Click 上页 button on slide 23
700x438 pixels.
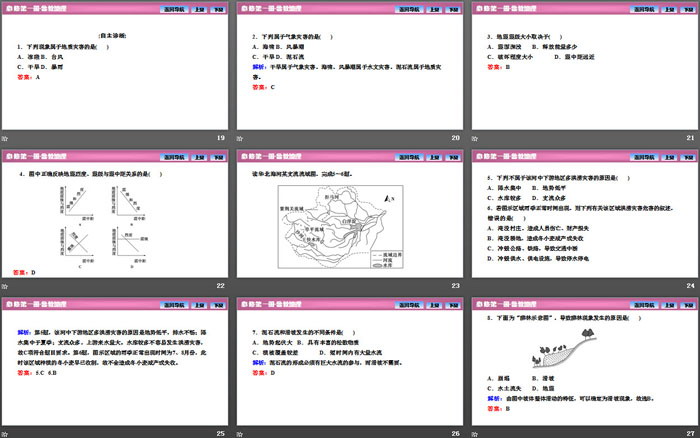pos(434,157)
